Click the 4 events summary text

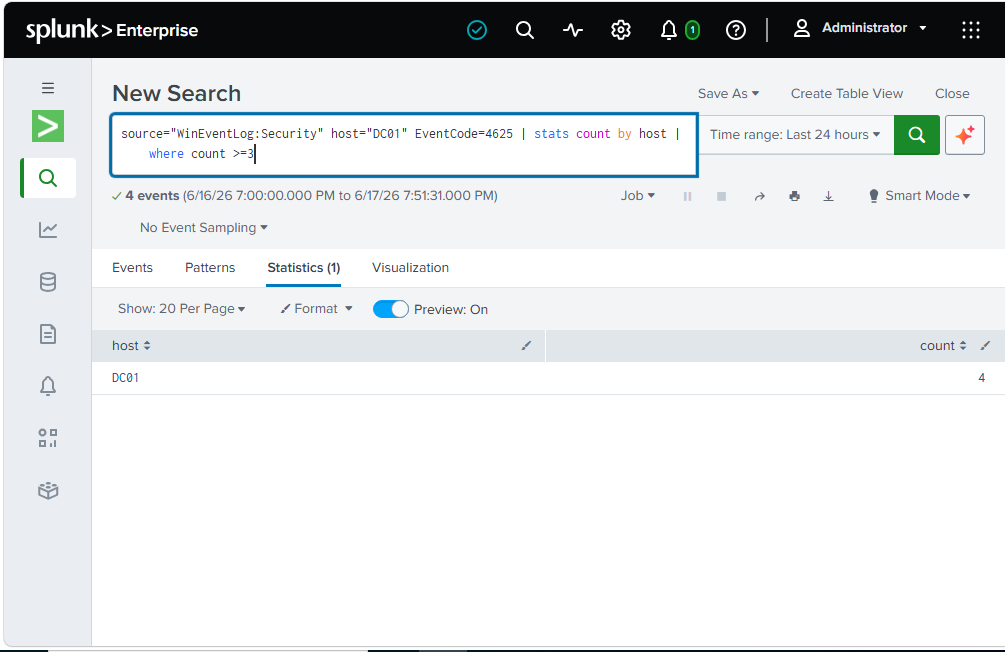(x=152, y=196)
